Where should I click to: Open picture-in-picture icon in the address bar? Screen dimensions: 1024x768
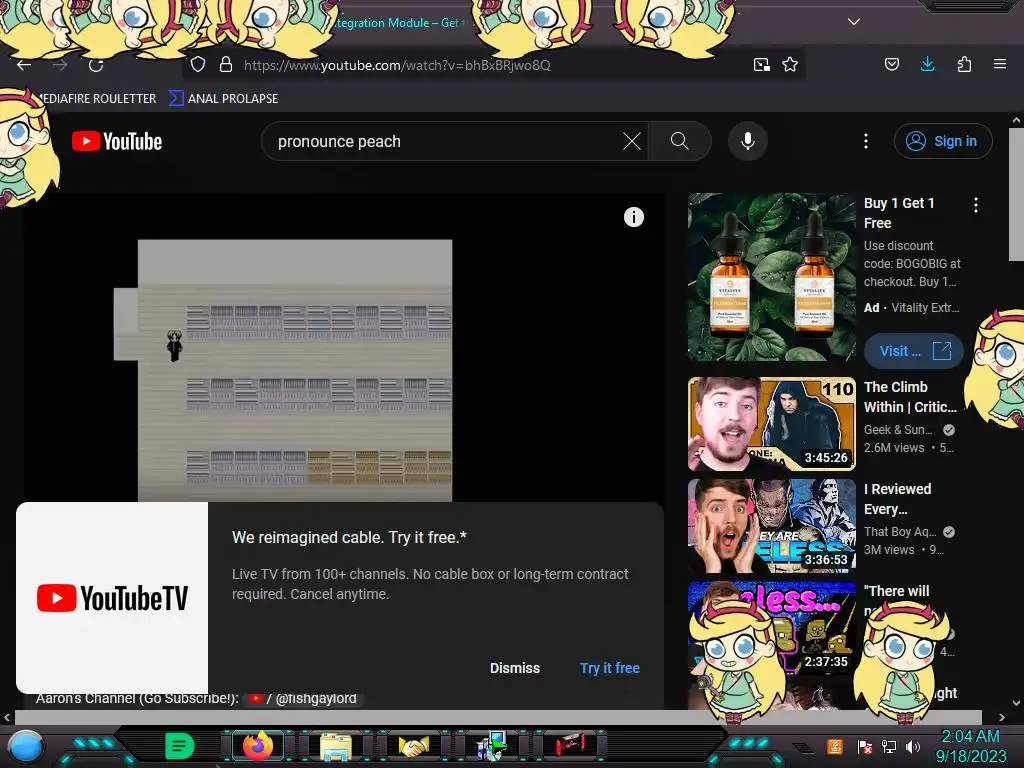[761, 65]
